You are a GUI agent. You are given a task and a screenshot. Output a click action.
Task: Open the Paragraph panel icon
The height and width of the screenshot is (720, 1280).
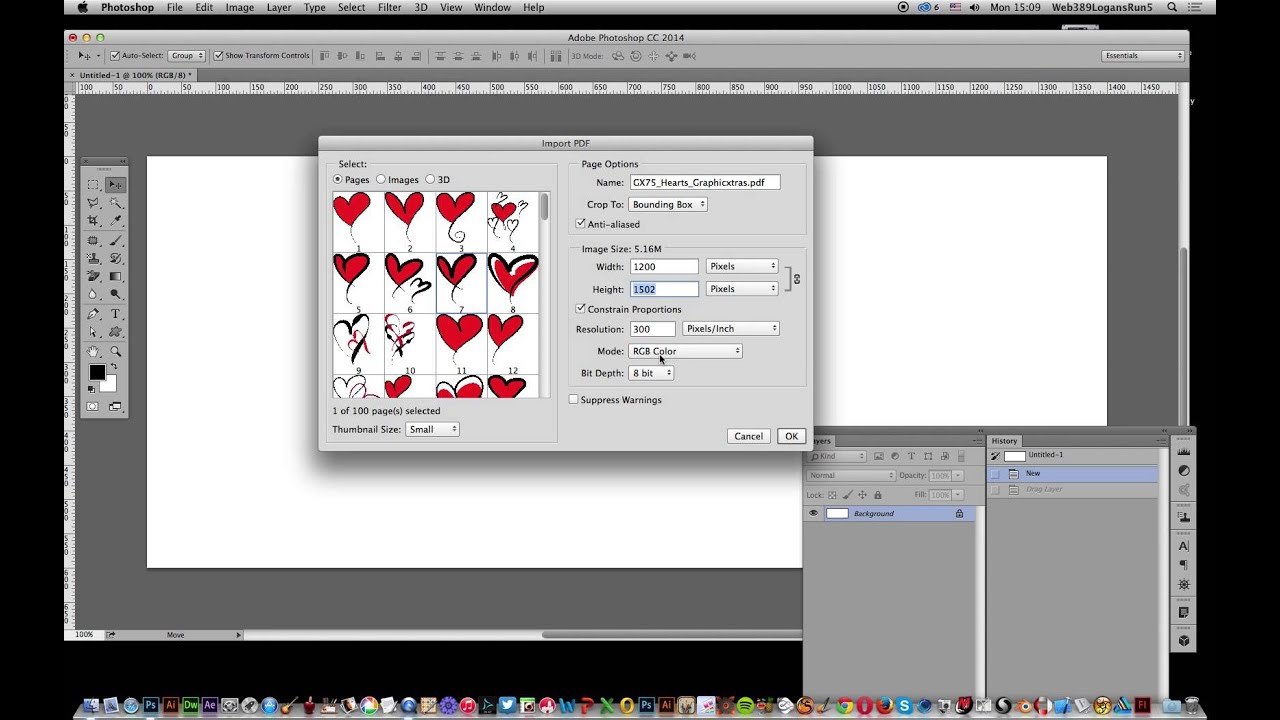click(x=1184, y=565)
